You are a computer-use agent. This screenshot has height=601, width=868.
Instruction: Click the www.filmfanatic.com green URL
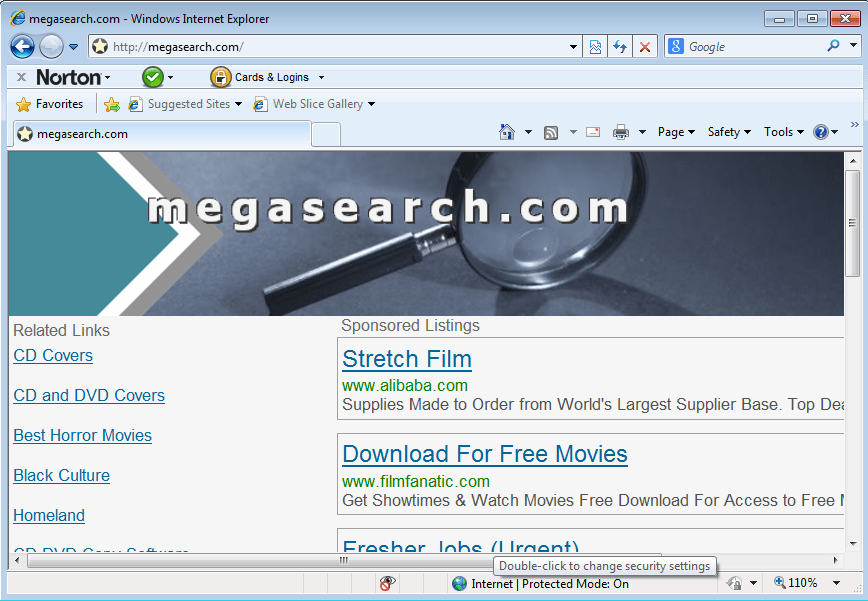(x=416, y=481)
